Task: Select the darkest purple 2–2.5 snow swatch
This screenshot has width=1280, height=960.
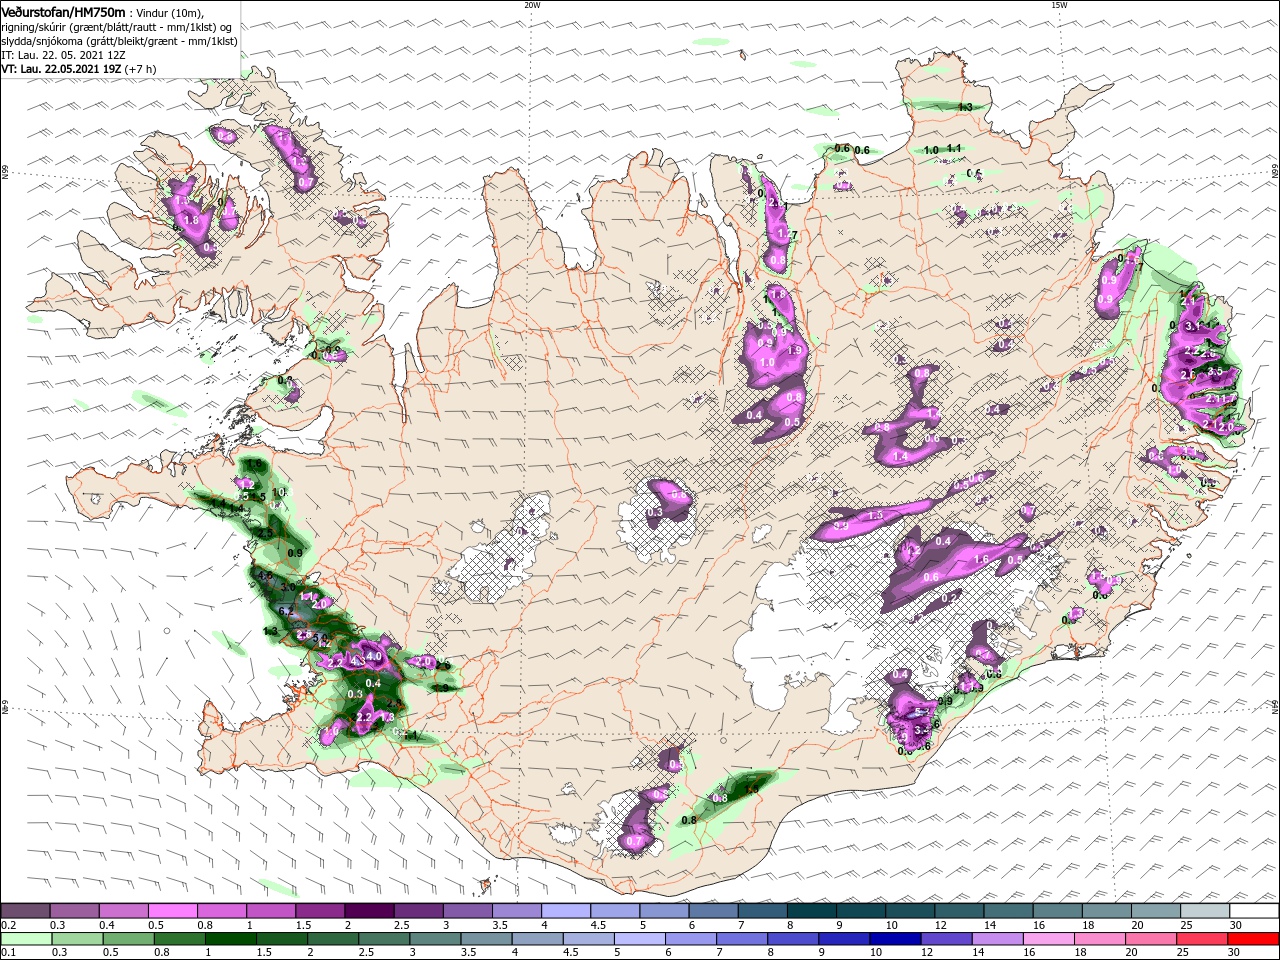Action: pyautogui.click(x=368, y=911)
